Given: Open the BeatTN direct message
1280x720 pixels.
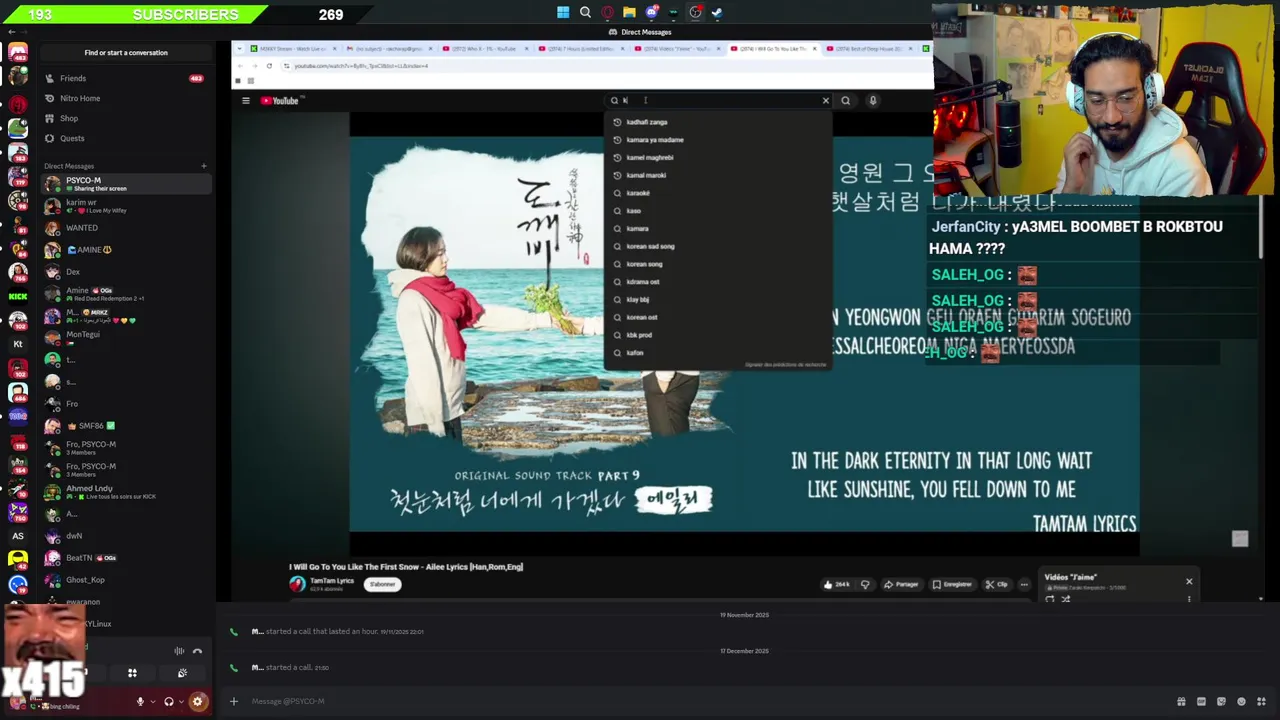Looking at the screenshot, I should (125, 557).
